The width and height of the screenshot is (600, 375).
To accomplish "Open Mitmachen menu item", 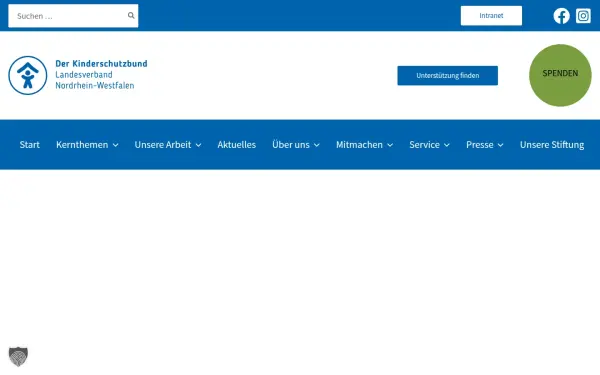I will pos(359,145).
